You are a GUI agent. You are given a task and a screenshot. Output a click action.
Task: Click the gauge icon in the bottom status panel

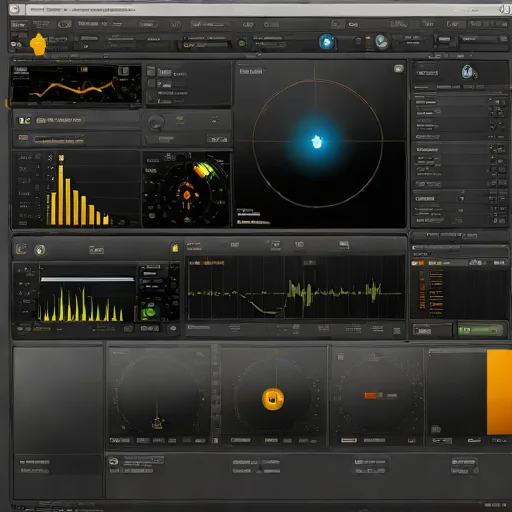click(114, 462)
